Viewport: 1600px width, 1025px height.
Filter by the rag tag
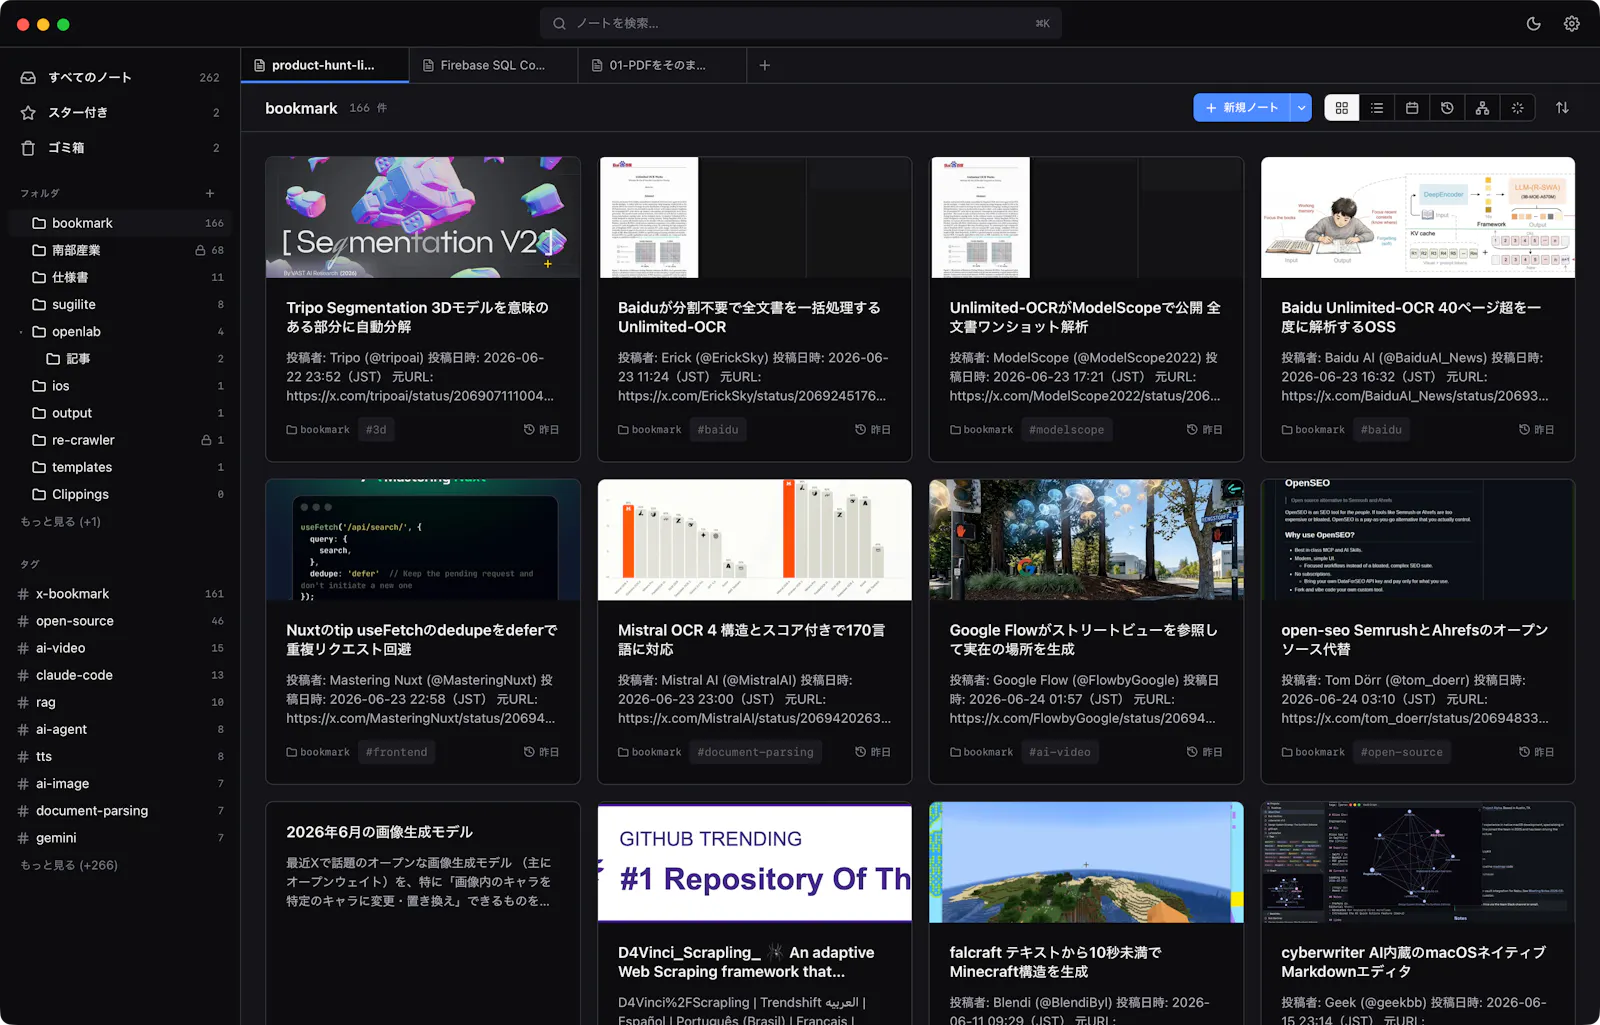tap(120, 701)
